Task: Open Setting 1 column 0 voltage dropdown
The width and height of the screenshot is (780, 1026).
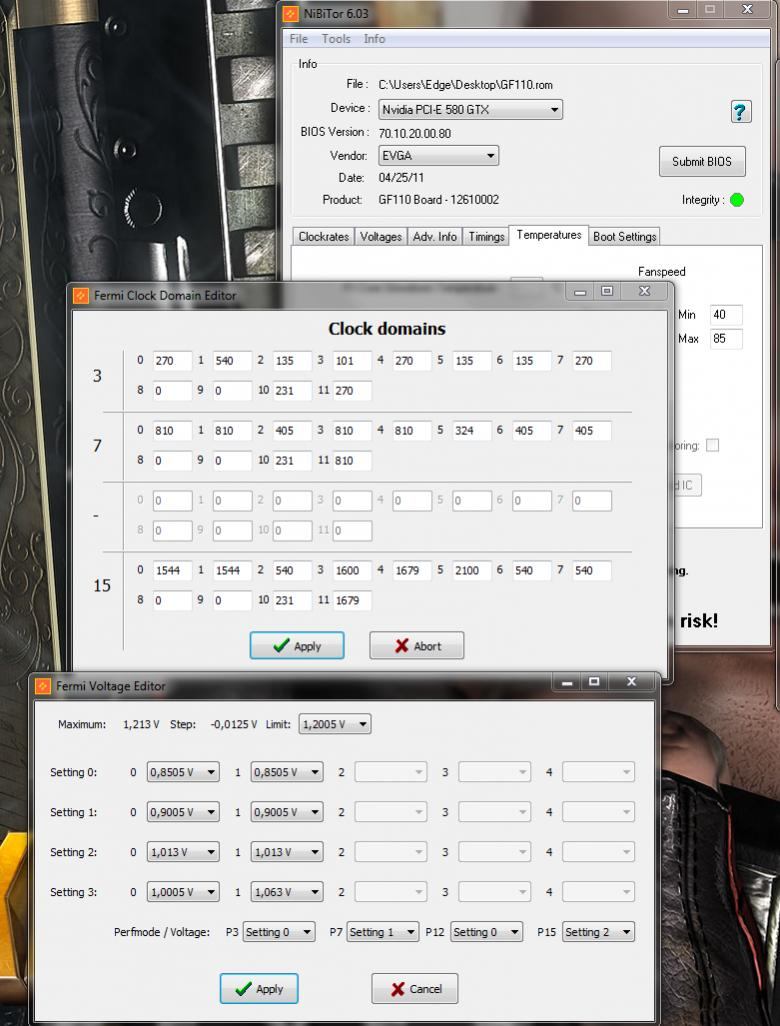Action: [x=183, y=812]
